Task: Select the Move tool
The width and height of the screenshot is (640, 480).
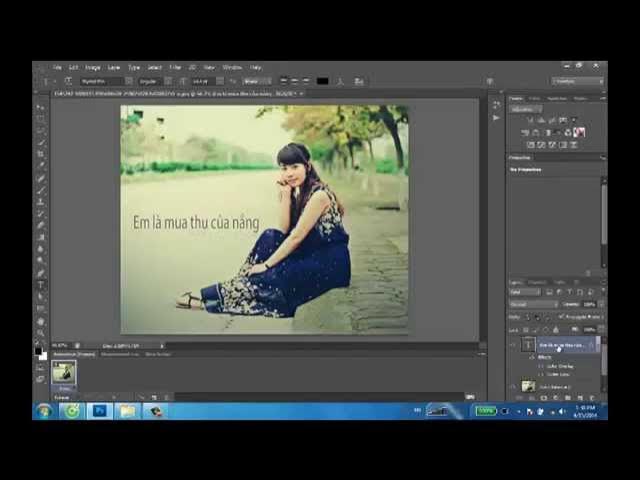Action: 40,107
